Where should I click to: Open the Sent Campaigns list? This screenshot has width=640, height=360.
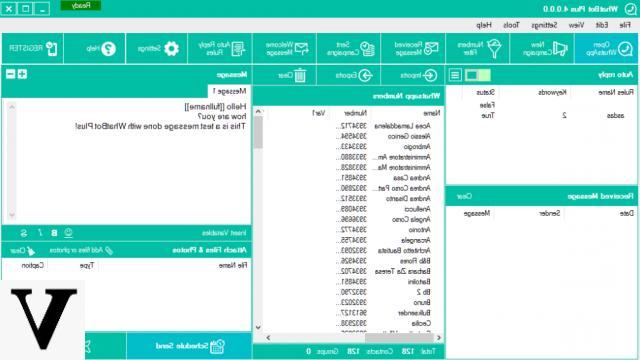point(349,49)
